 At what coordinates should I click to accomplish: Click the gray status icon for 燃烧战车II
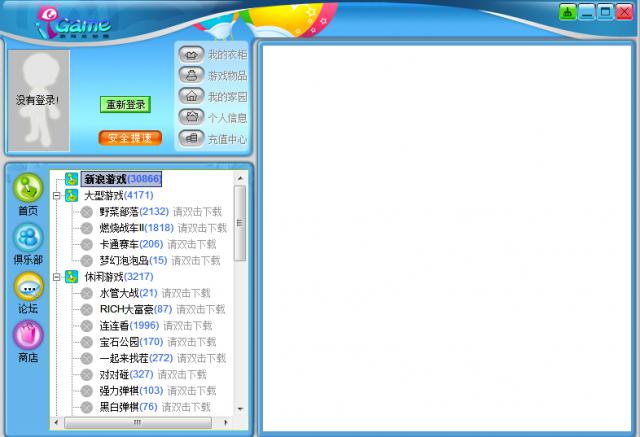[x=87, y=228]
